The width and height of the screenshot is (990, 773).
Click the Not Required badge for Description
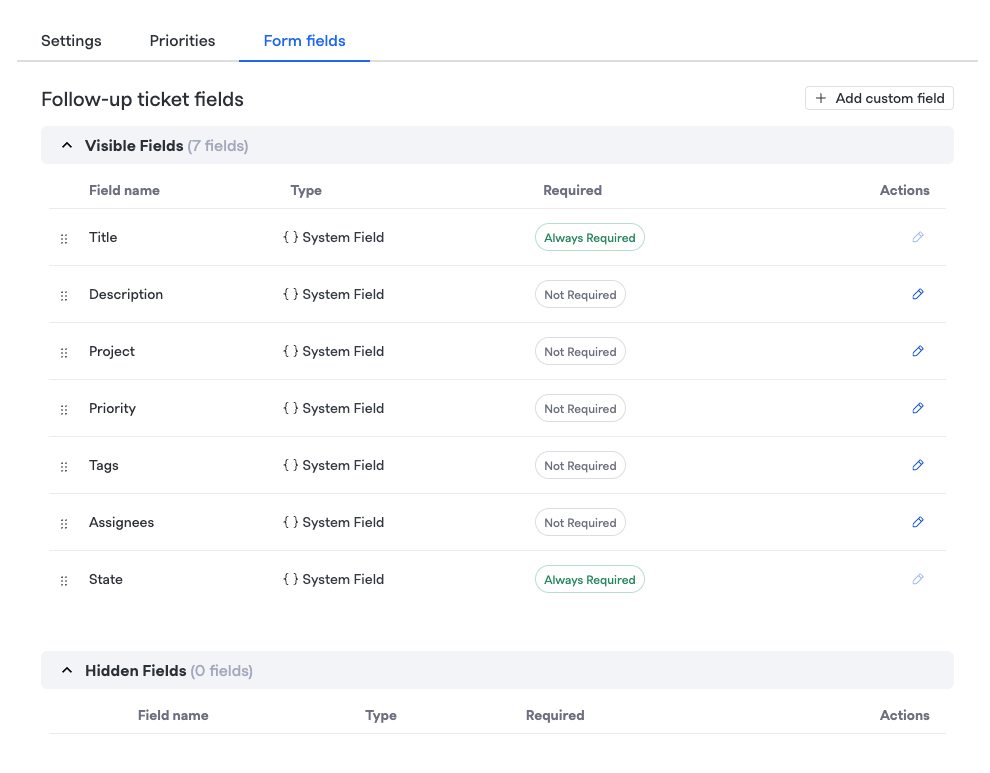click(580, 295)
